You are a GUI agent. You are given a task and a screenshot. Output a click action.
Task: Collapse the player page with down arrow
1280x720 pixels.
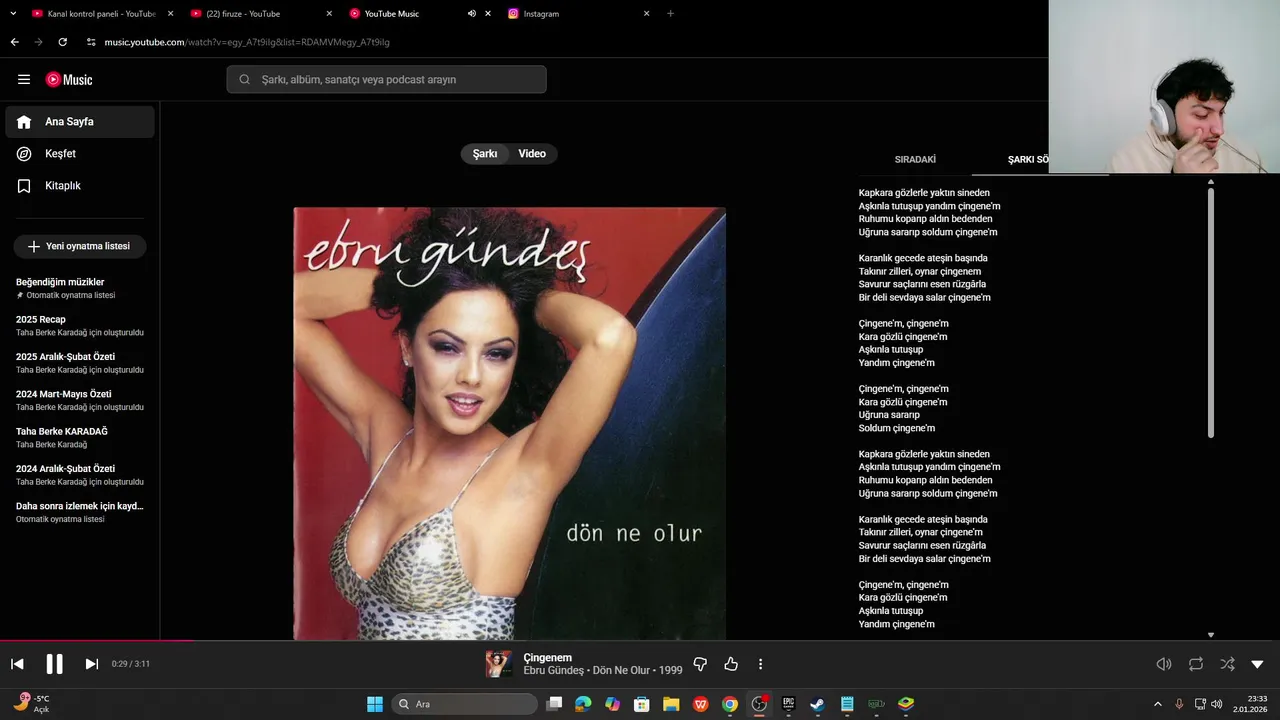coord(1257,664)
